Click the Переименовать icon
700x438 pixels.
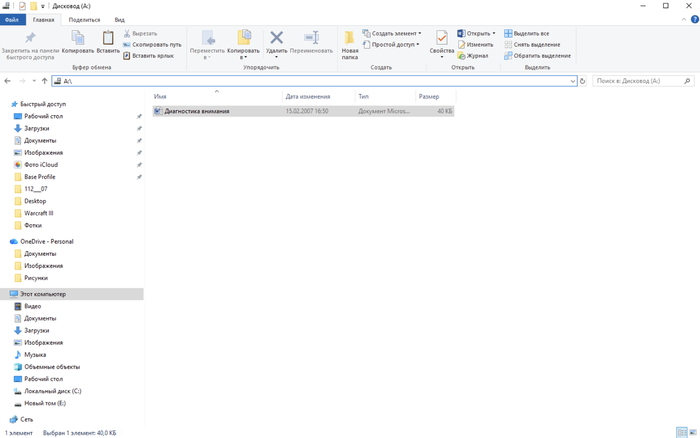(311, 38)
